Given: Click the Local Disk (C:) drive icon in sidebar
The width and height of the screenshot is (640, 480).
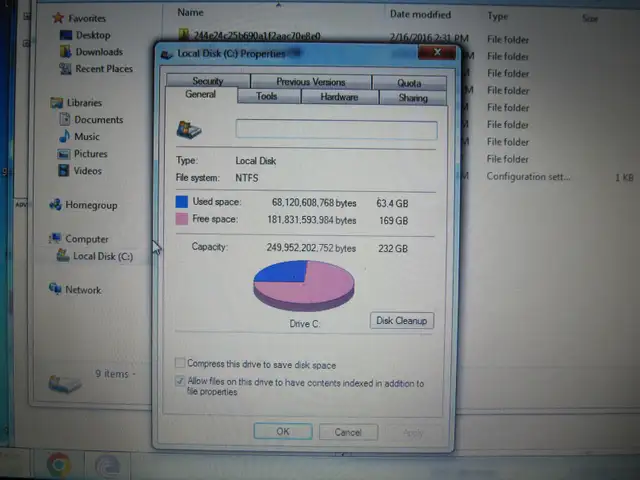Looking at the screenshot, I should click(x=63, y=255).
